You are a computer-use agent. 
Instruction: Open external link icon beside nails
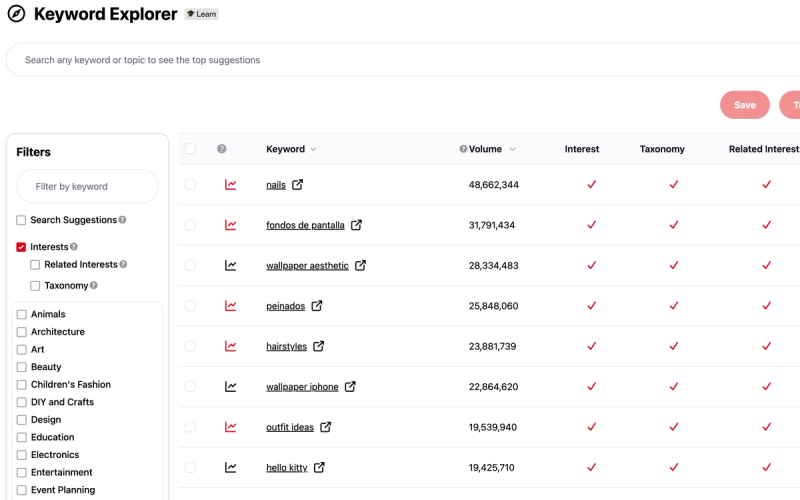[x=297, y=185]
